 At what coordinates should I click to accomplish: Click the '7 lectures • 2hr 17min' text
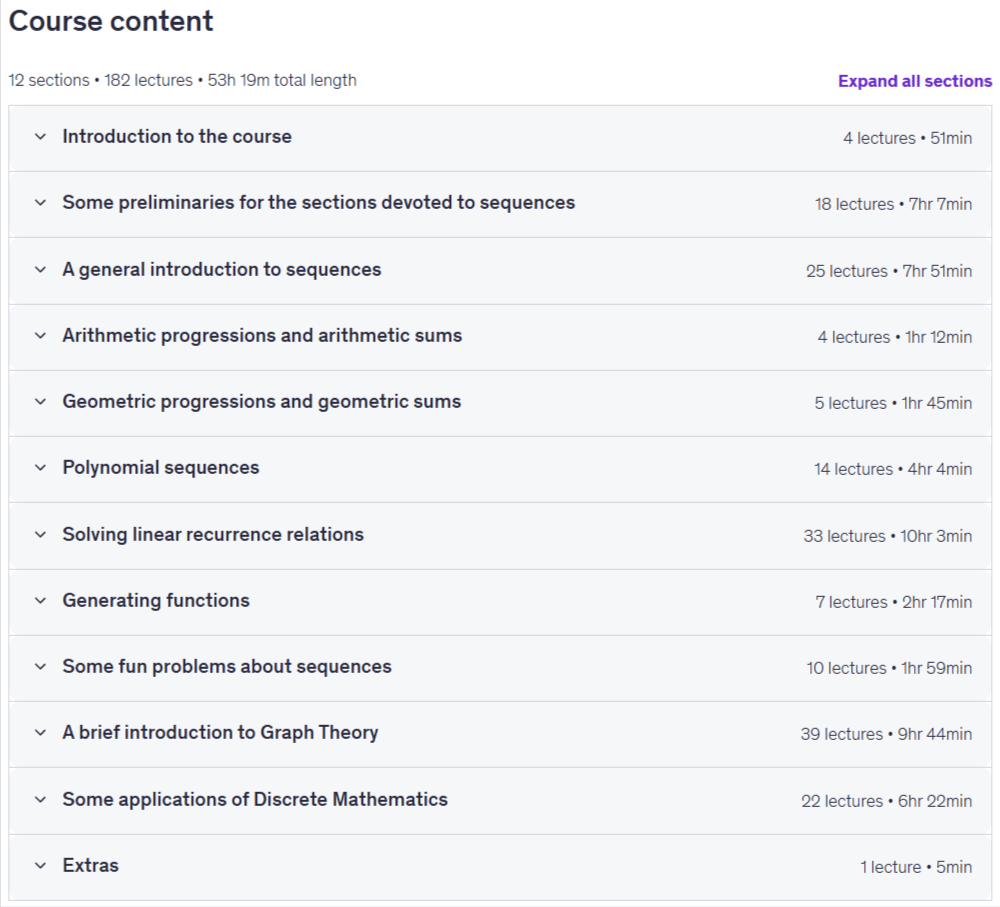[893, 603]
